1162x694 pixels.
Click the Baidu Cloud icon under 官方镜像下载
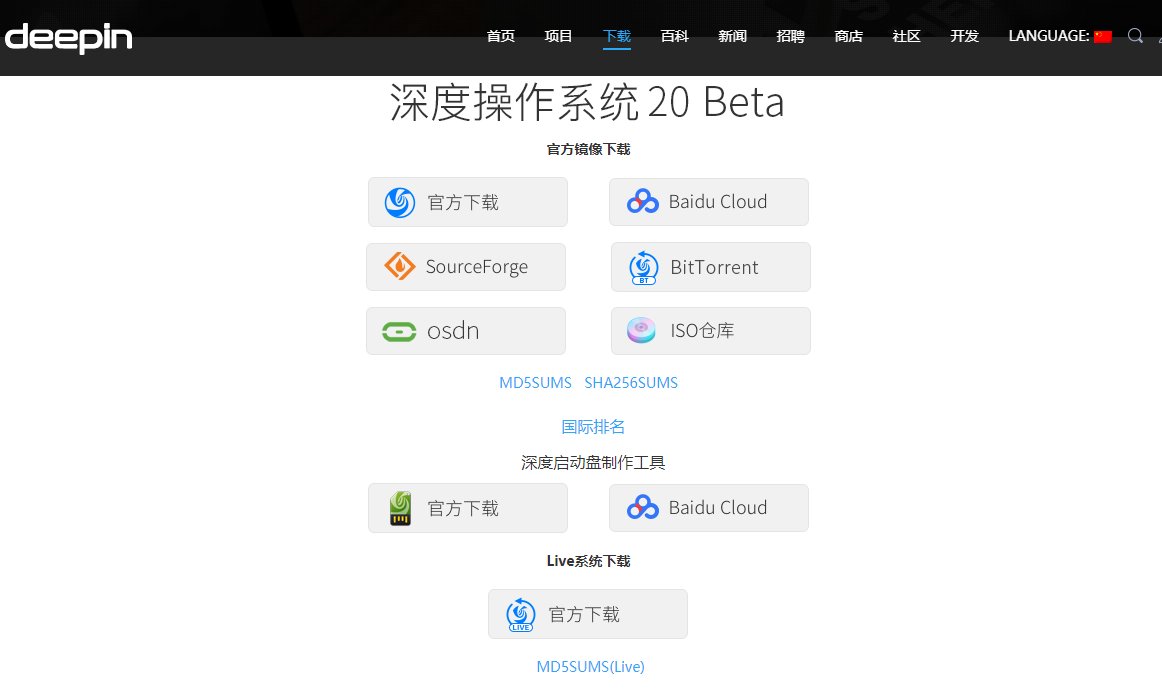tap(643, 202)
